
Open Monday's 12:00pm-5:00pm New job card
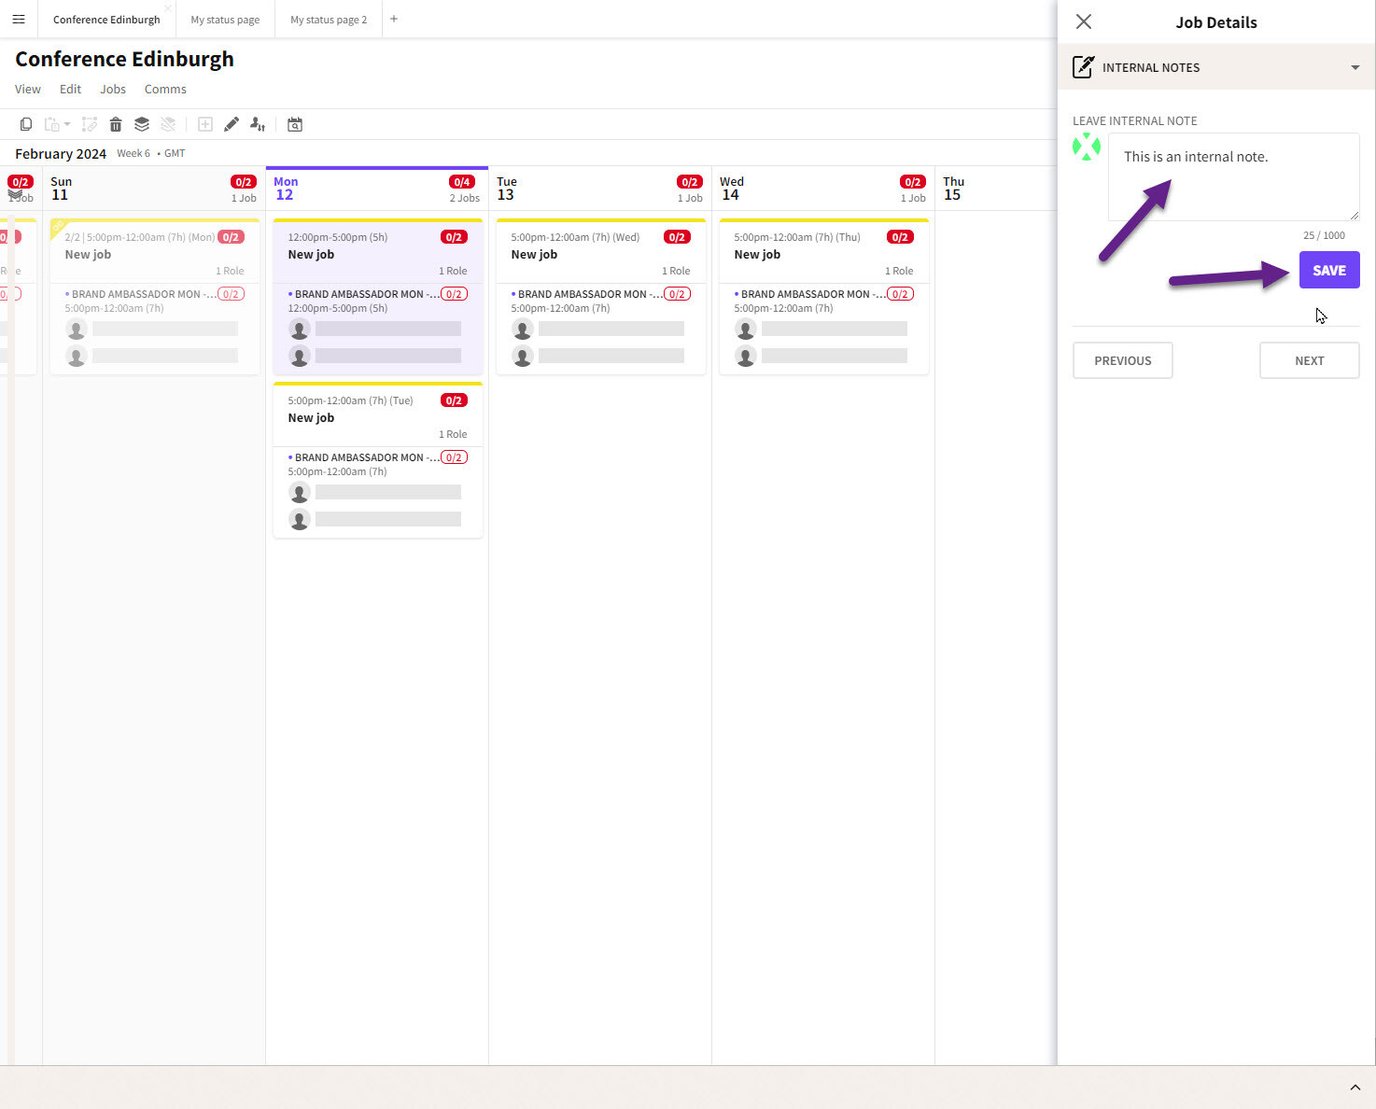pos(378,297)
